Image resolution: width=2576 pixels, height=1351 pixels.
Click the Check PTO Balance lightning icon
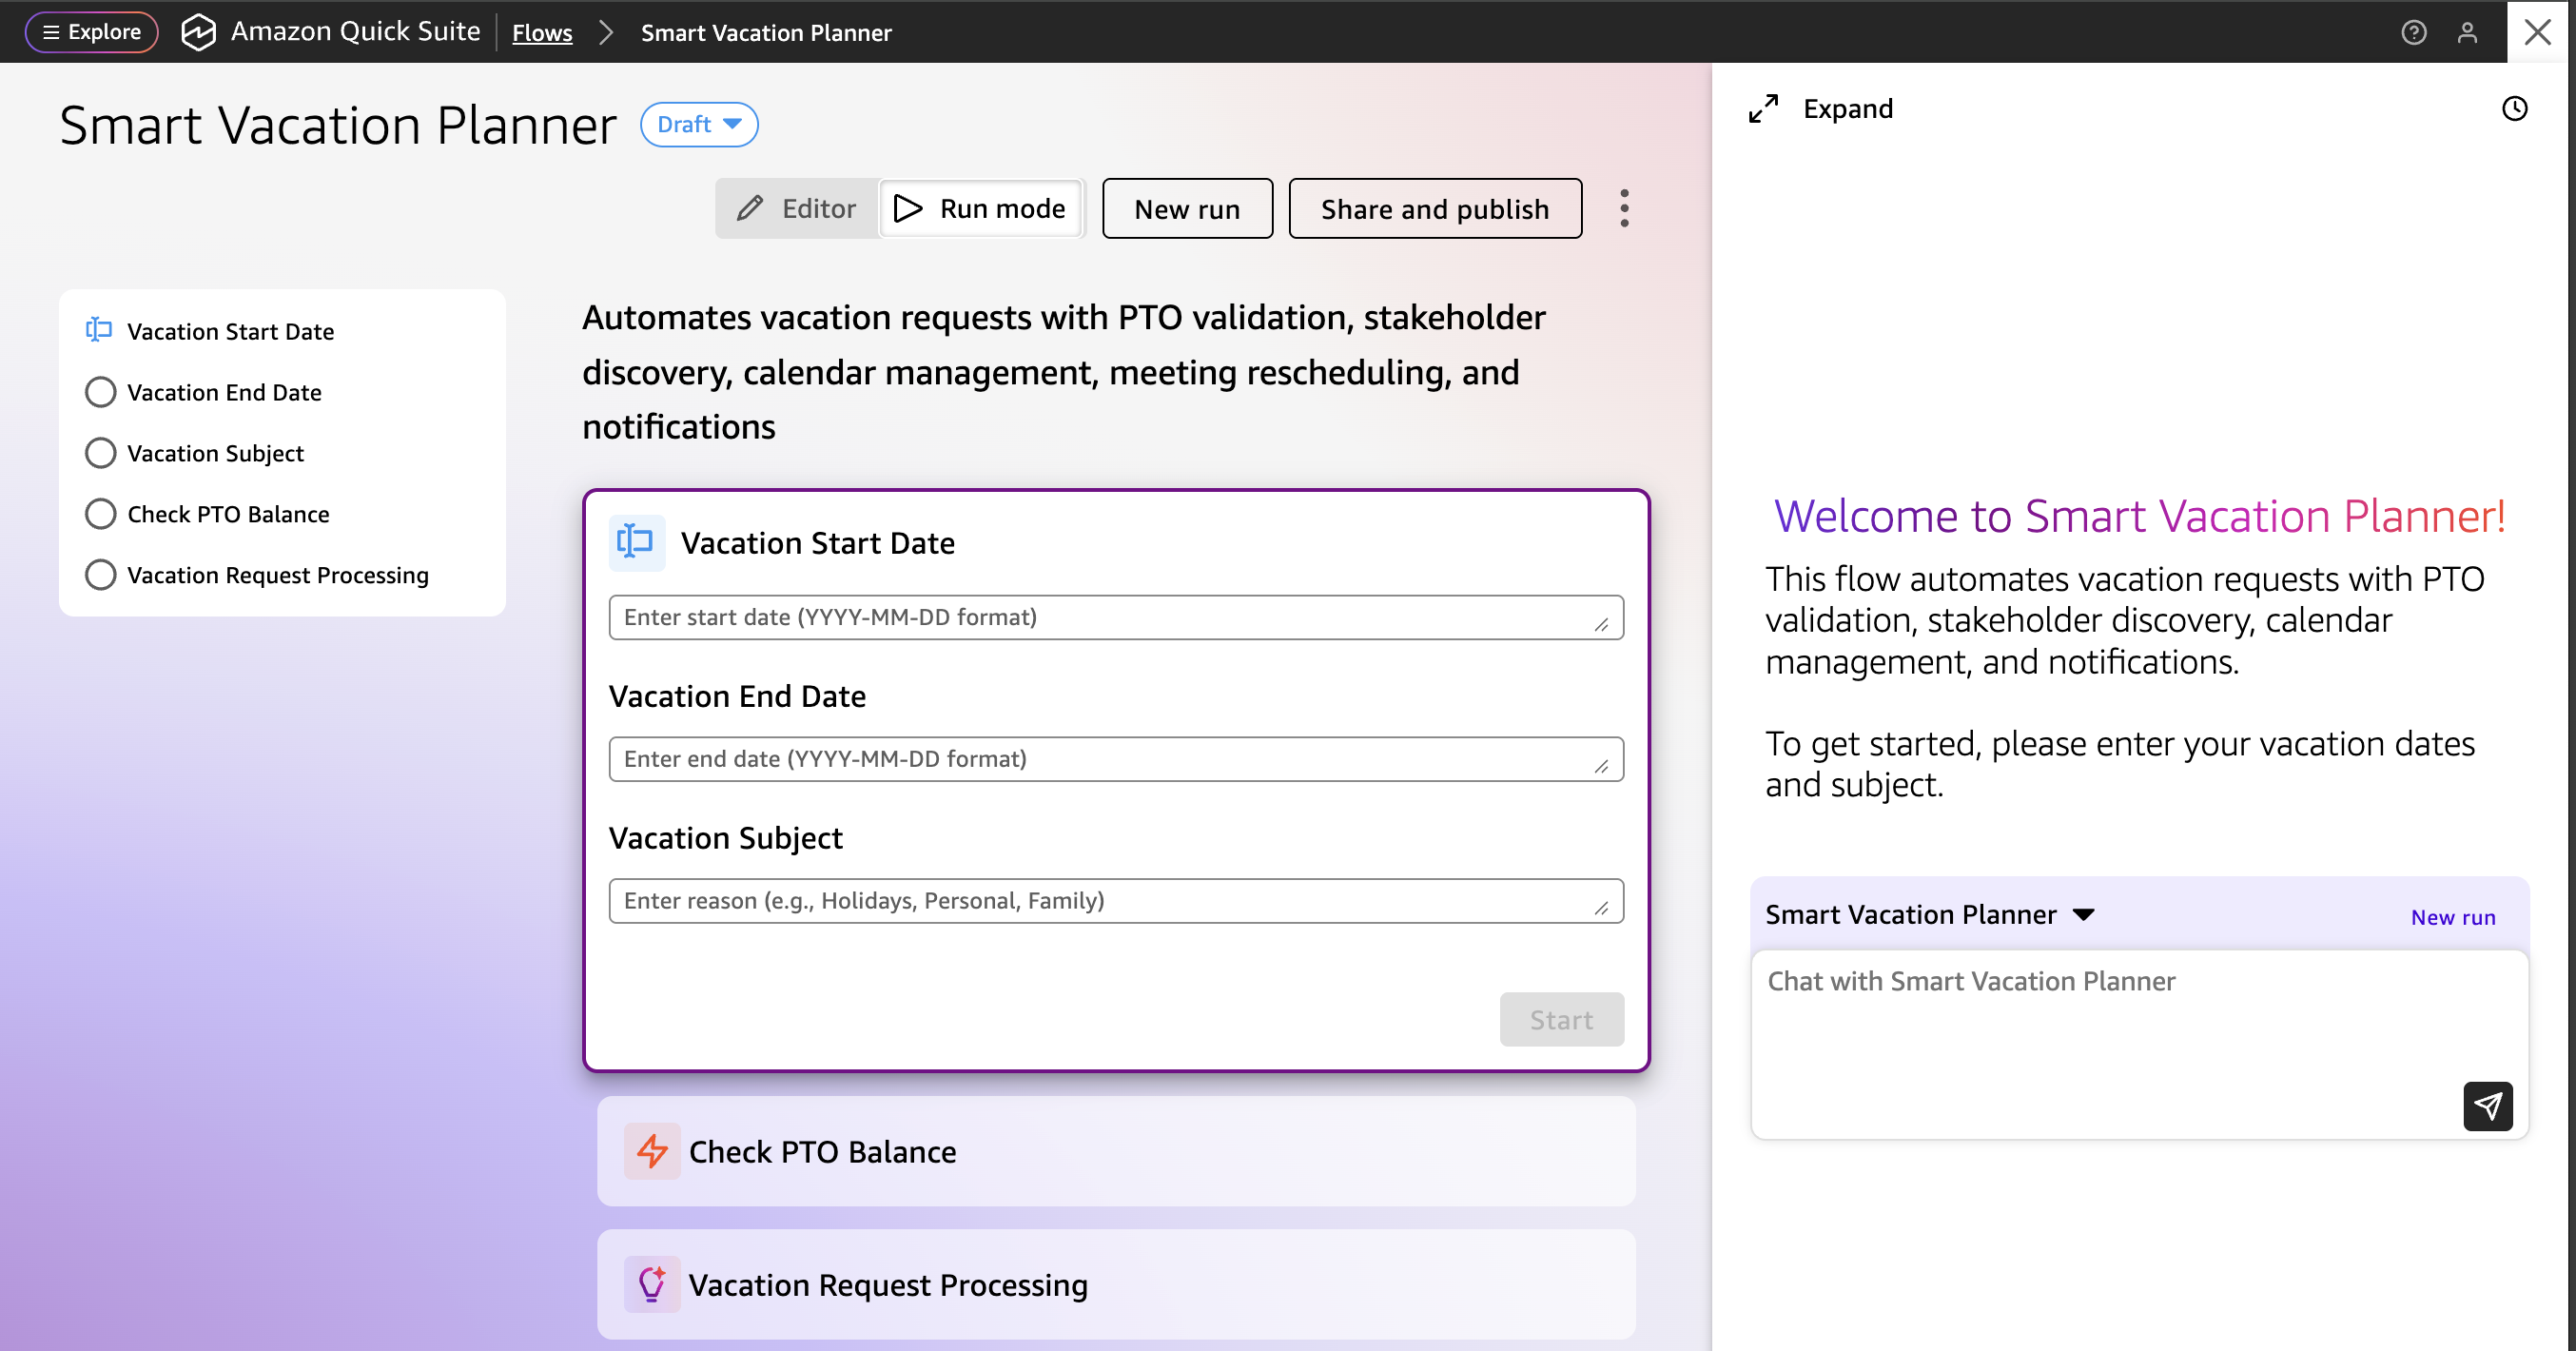tap(652, 1151)
